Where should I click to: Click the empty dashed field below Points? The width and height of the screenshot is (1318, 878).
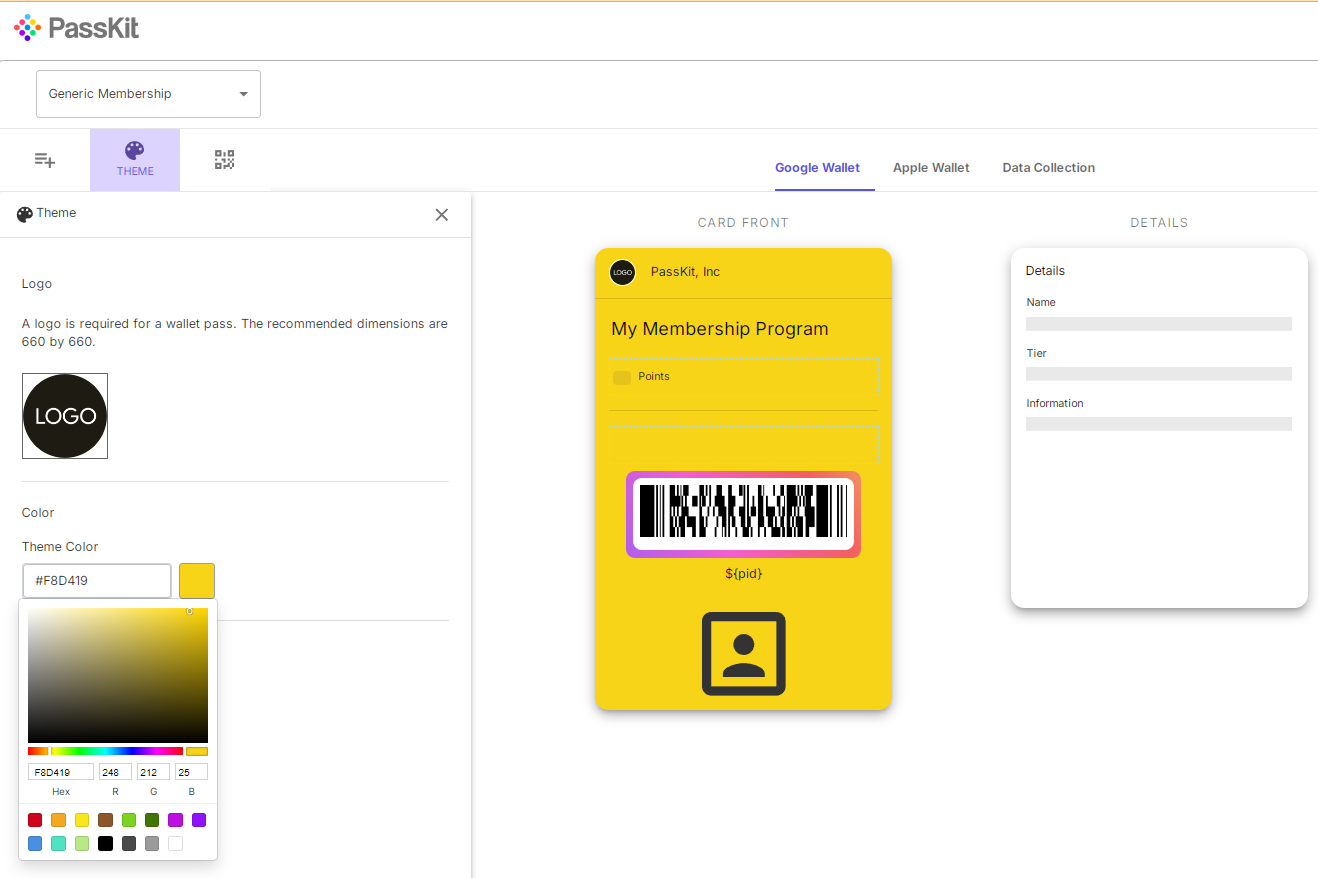[744, 444]
